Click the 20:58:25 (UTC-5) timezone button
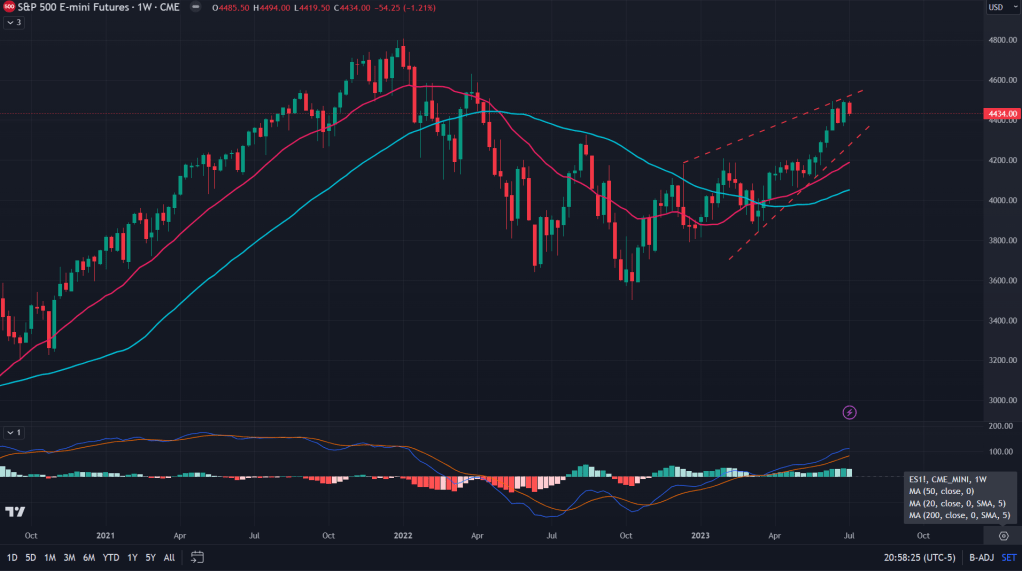 pos(920,557)
